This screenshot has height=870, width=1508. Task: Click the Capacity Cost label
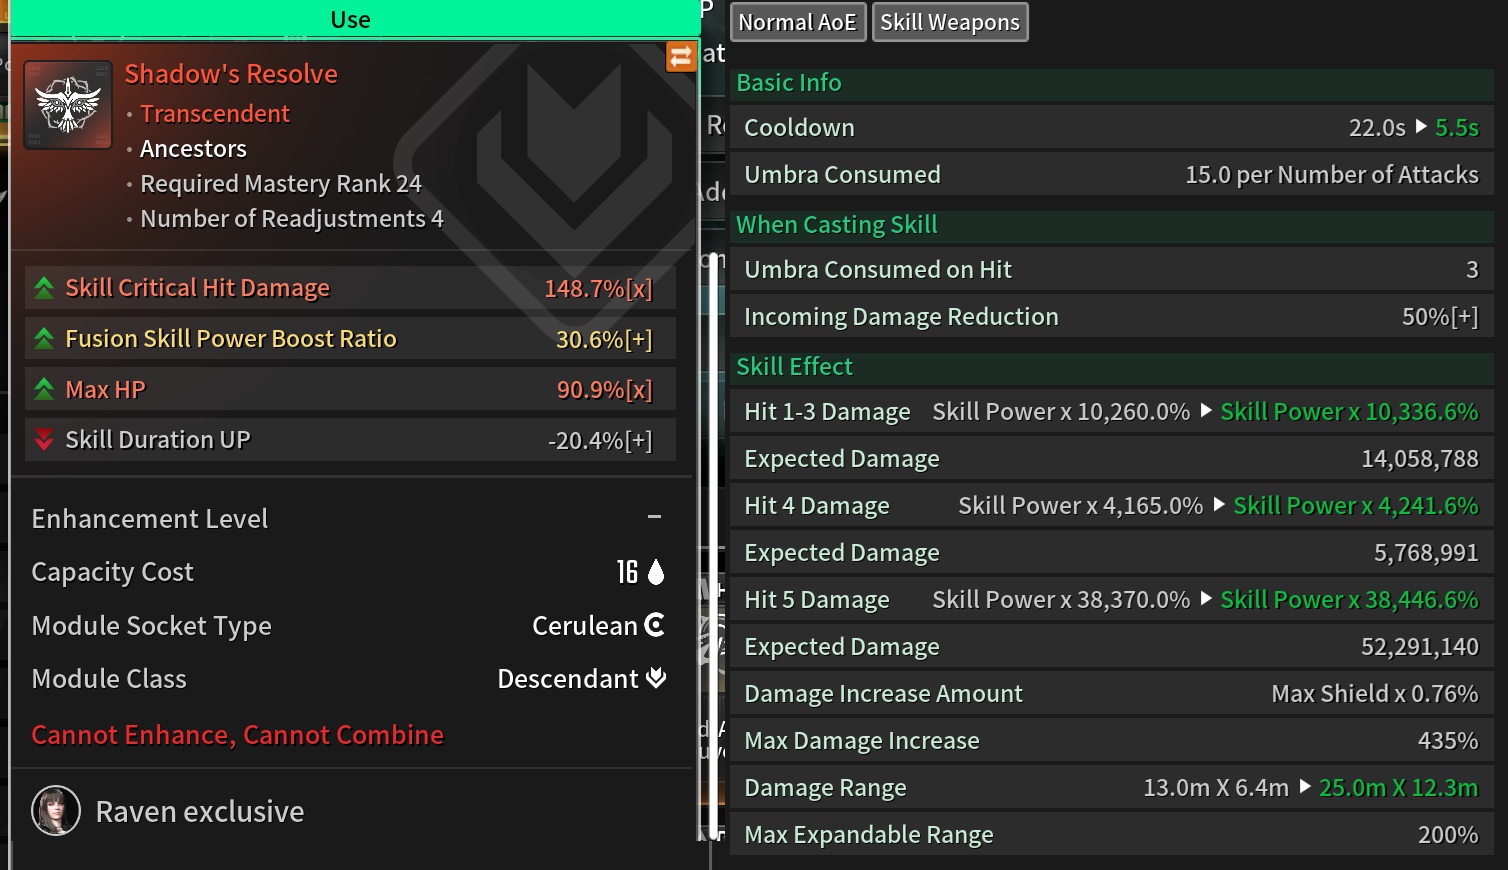[112, 572]
